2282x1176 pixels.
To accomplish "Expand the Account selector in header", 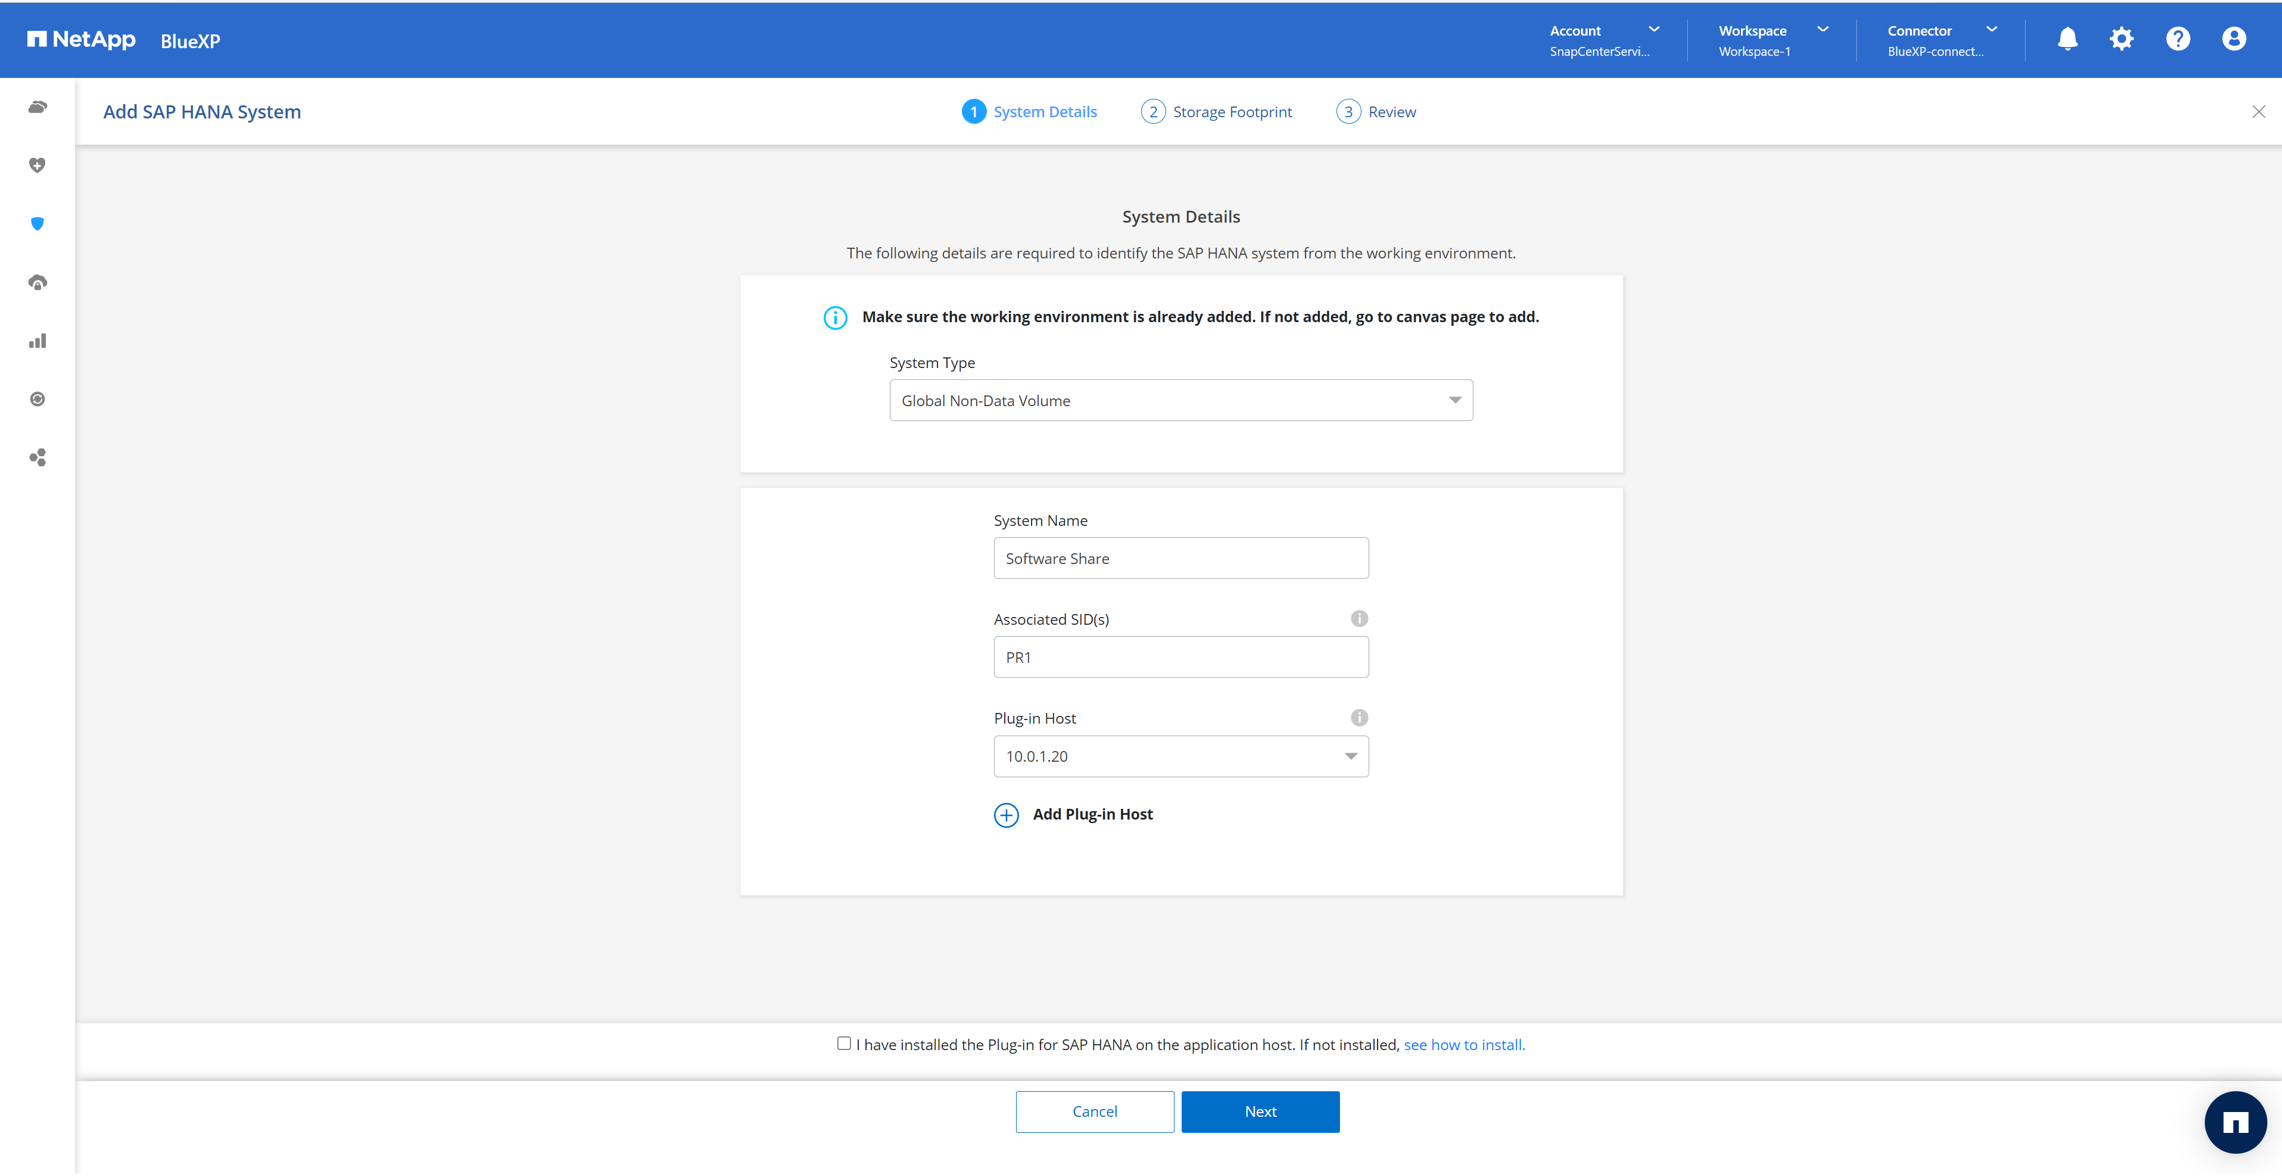I will click(1603, 40).
